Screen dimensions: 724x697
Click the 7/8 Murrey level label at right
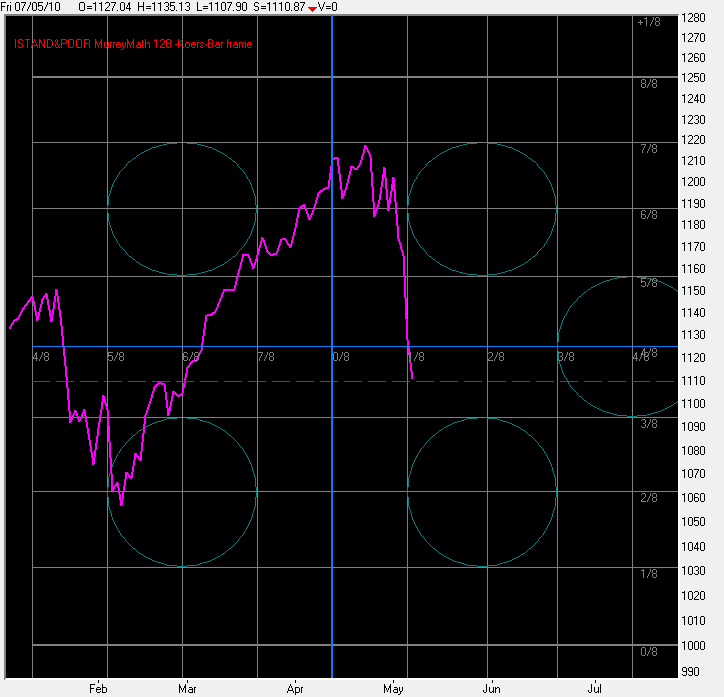(x=649, y=149)
